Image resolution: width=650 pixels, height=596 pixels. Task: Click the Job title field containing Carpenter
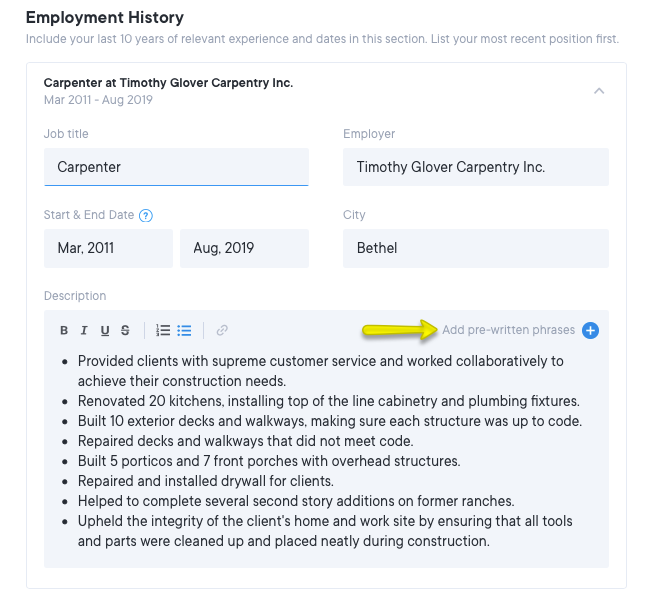(x=176, y=167)
